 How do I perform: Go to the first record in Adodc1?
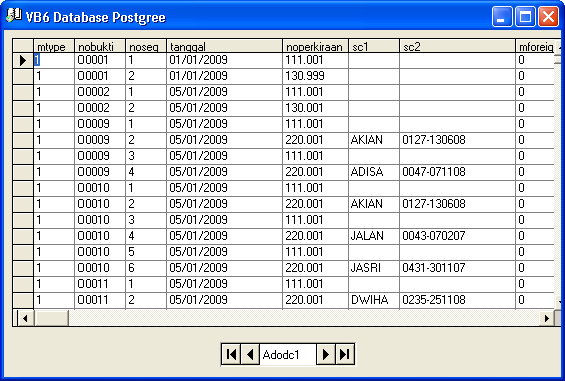coord(231,355)
